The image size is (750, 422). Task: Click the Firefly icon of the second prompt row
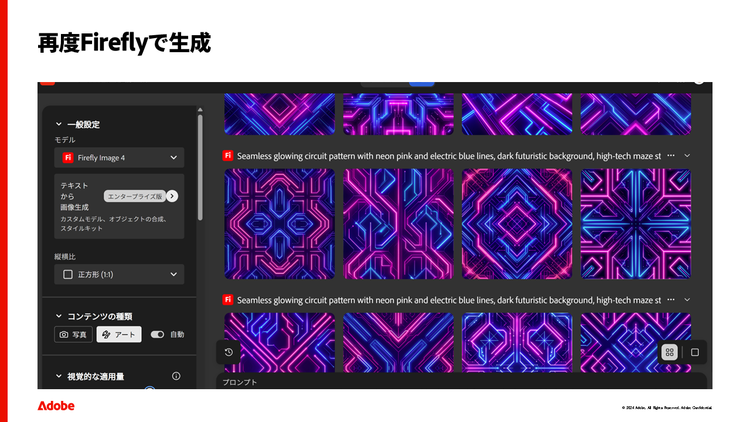(228, 300)
